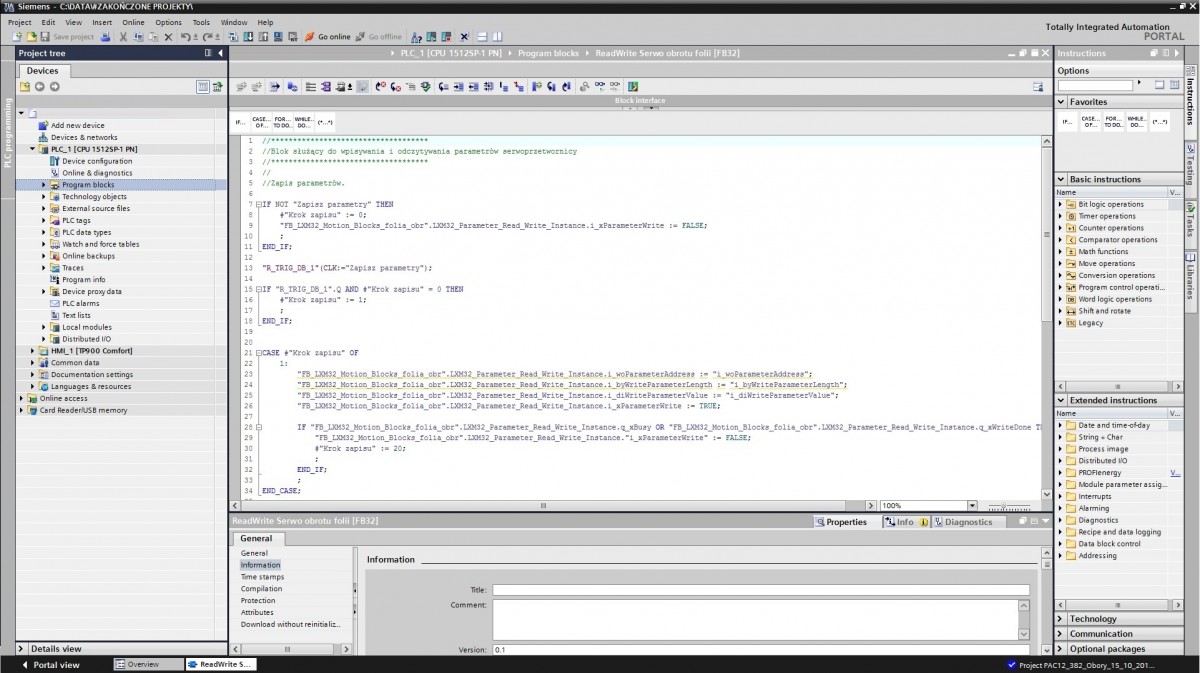1200x673 pixels.
Task: Expand Timer operations in Basic instructions
Action: 1061,216
